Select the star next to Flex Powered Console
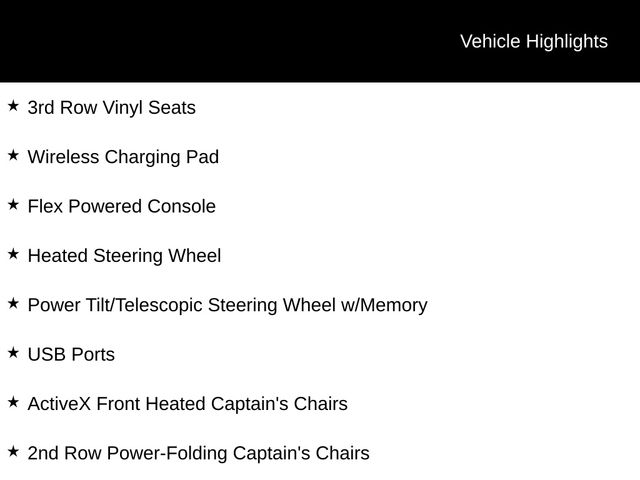 click(x=13, y=204)
